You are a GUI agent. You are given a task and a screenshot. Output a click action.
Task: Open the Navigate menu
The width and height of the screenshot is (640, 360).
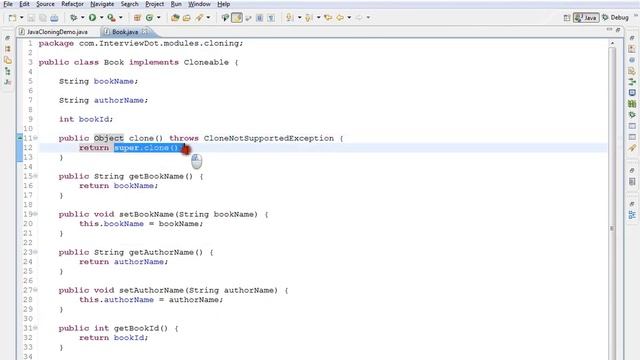[x=102, y=4]
